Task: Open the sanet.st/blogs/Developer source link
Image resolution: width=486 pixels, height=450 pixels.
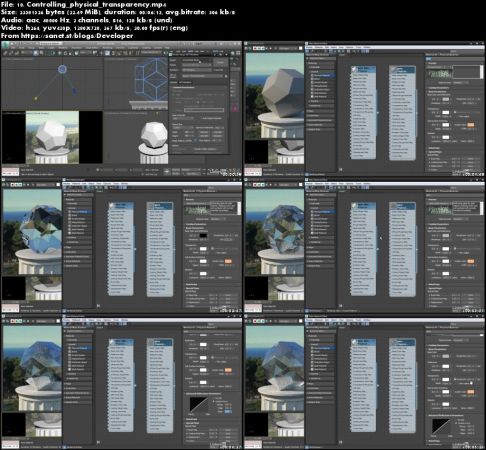Action: click(77, 36)
